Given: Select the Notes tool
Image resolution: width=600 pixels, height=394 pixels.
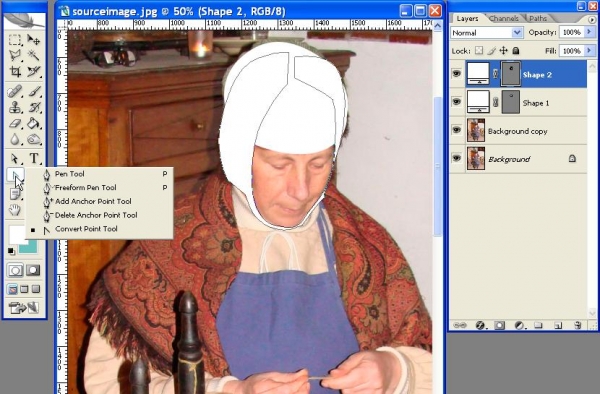Looking at the screenshot, I should click(x=15, y=194).
